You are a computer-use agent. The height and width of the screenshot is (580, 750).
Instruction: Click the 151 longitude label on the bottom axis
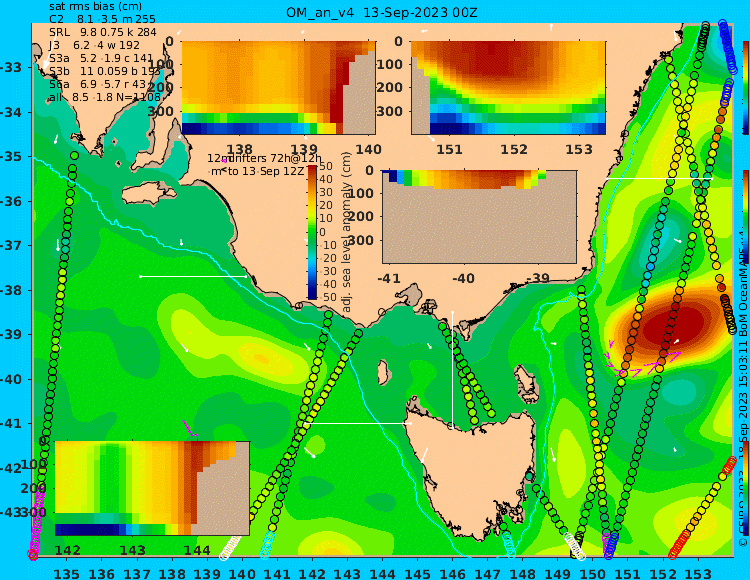pos(628,574)
